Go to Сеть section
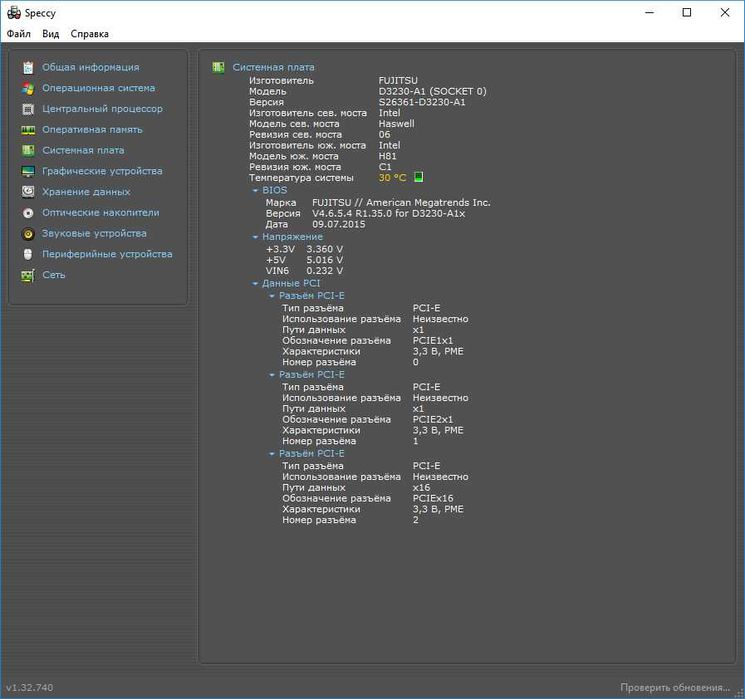Image resolution: width=745 pixels, height=699 pixels. coord(54,275)
